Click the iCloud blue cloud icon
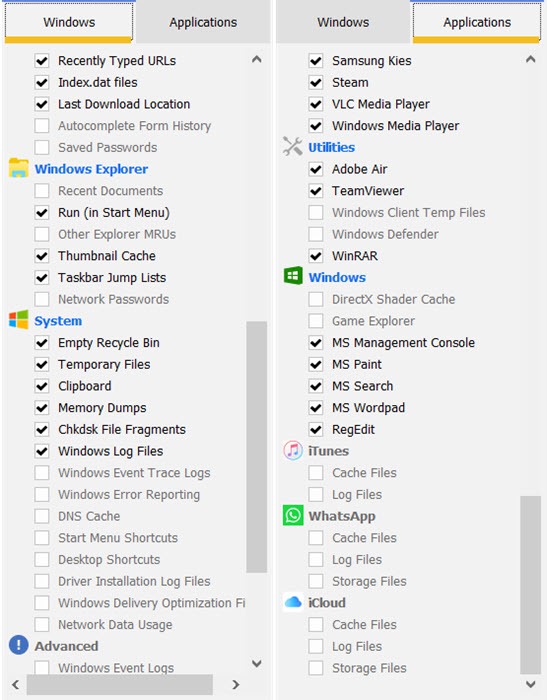Screen dimensions: 547x700 (292, 602)
